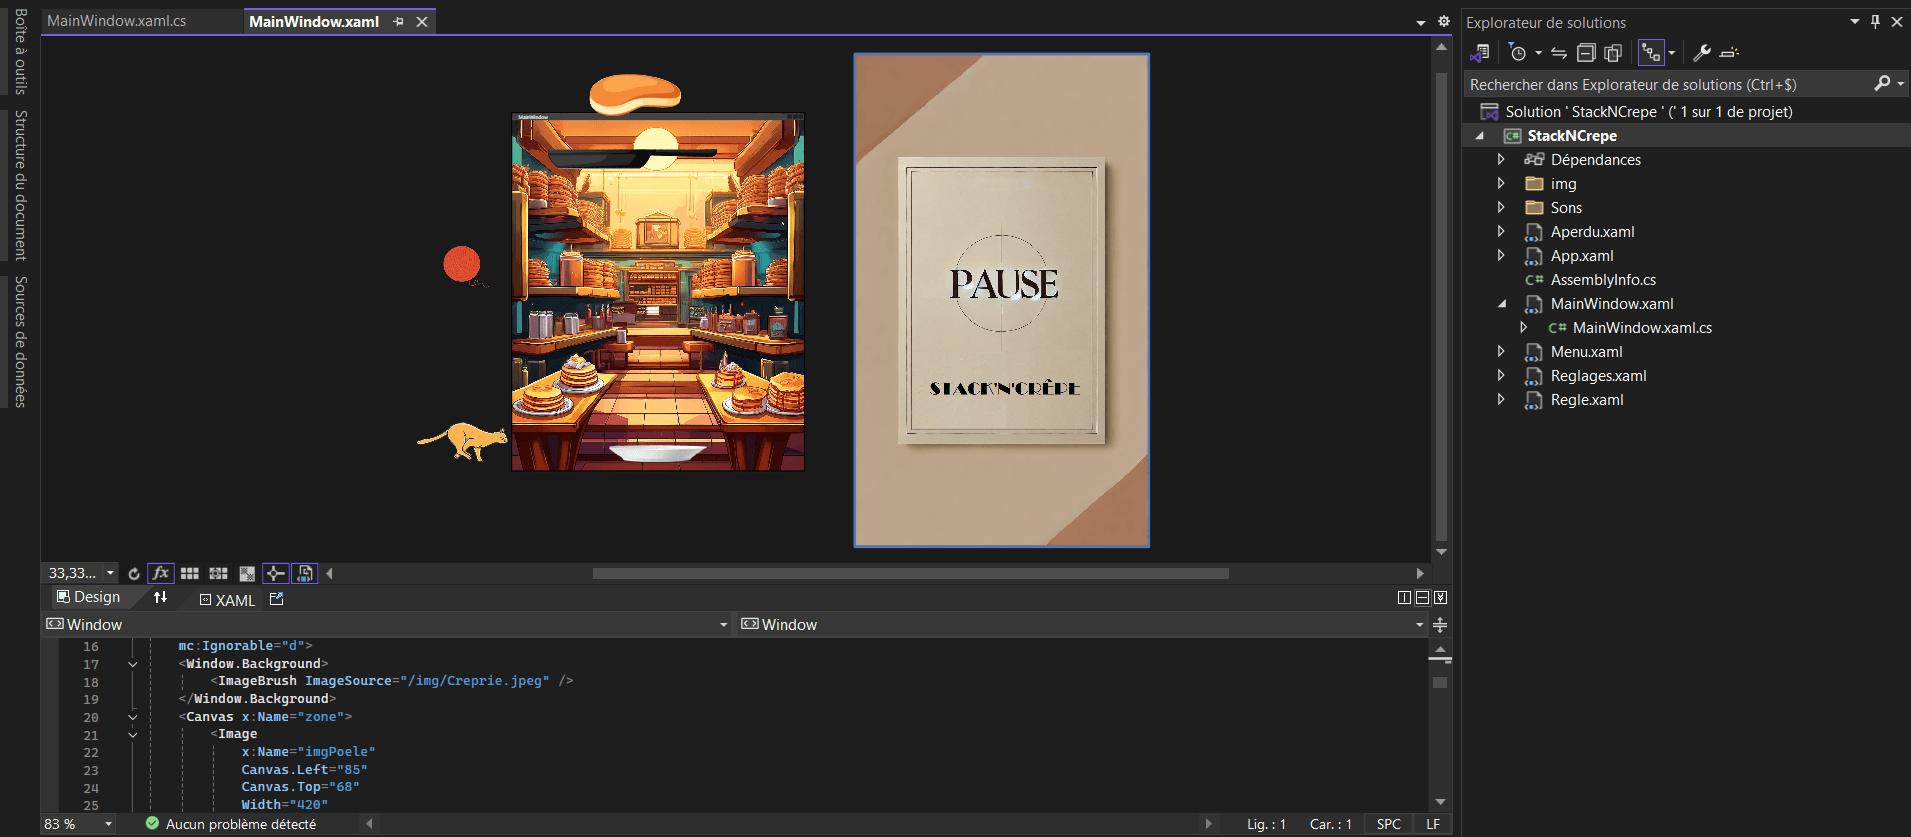The width and height of the screenshot is (1911, 837).
Task: Toggle the artboard checkered background
Action: [247, 574]
